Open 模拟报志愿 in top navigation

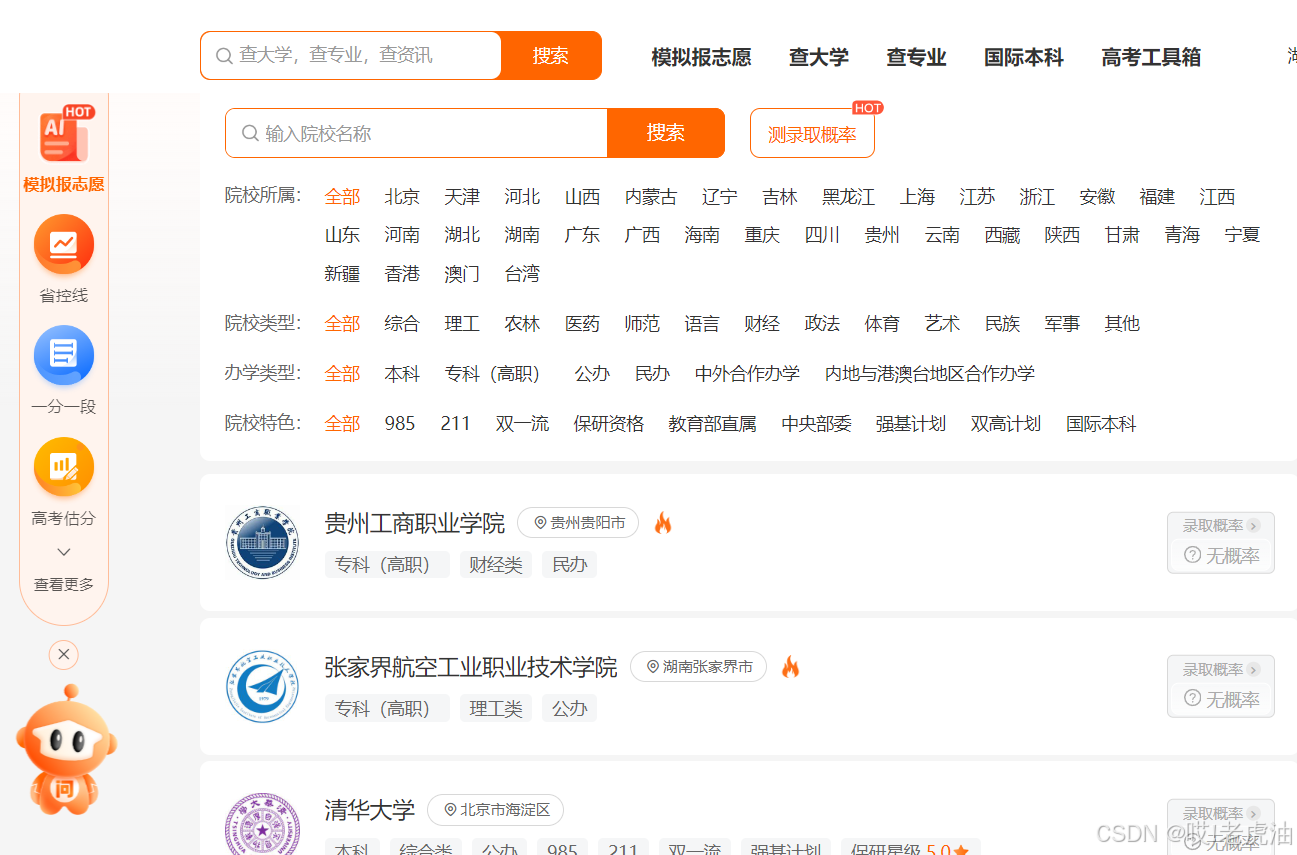click(701, 57)
